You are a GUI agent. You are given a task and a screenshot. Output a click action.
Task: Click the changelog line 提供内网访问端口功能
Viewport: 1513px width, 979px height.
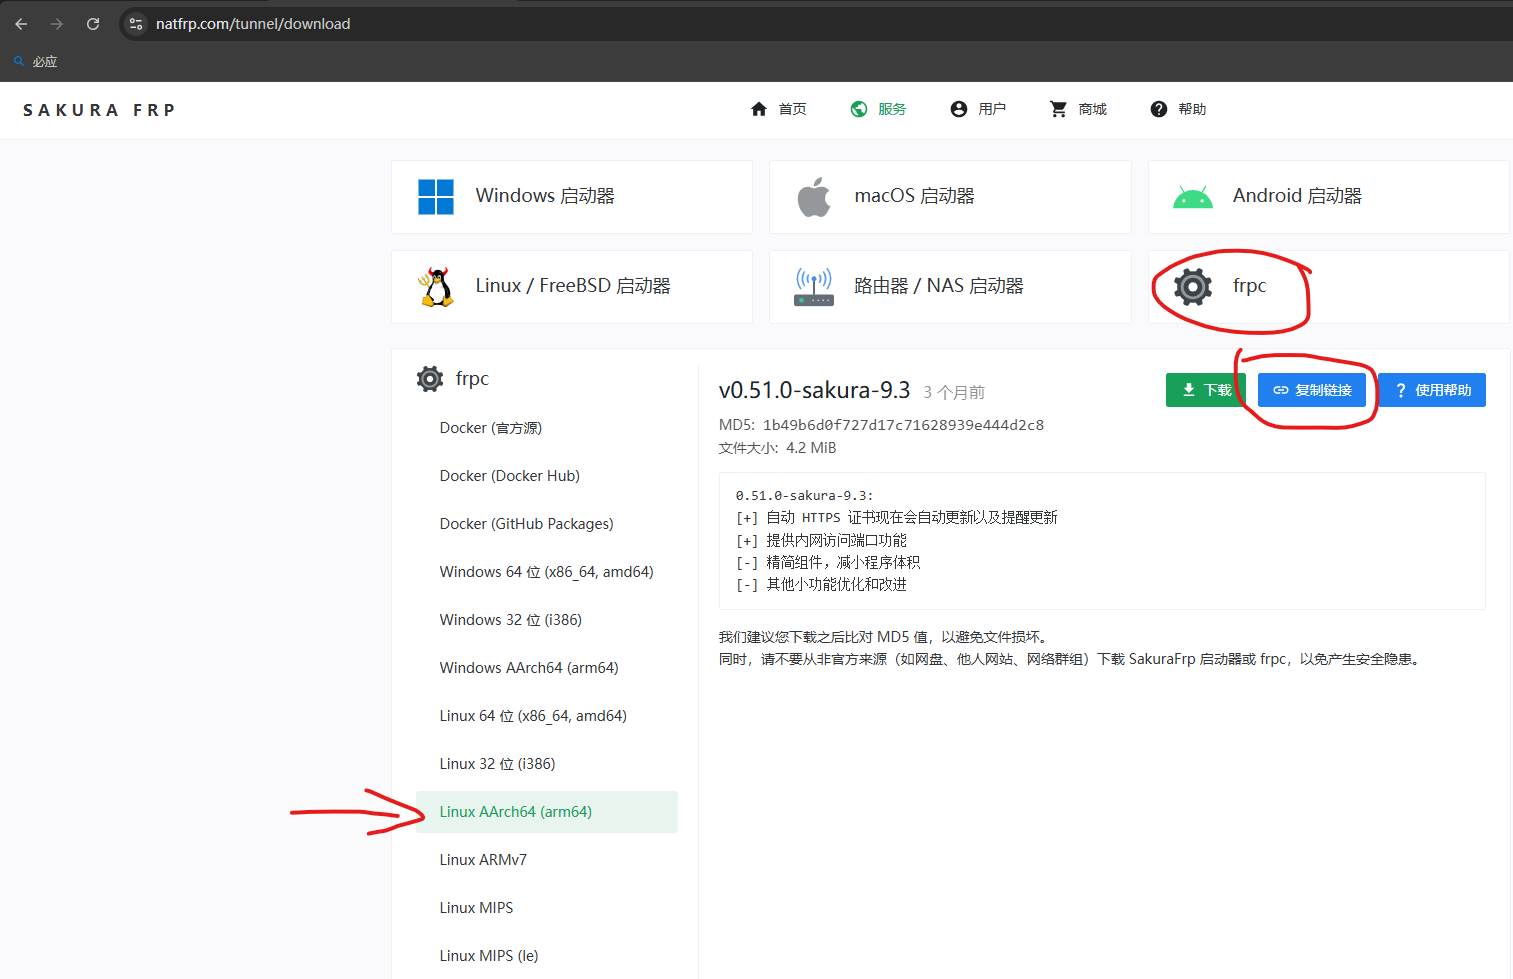point(821,540)
